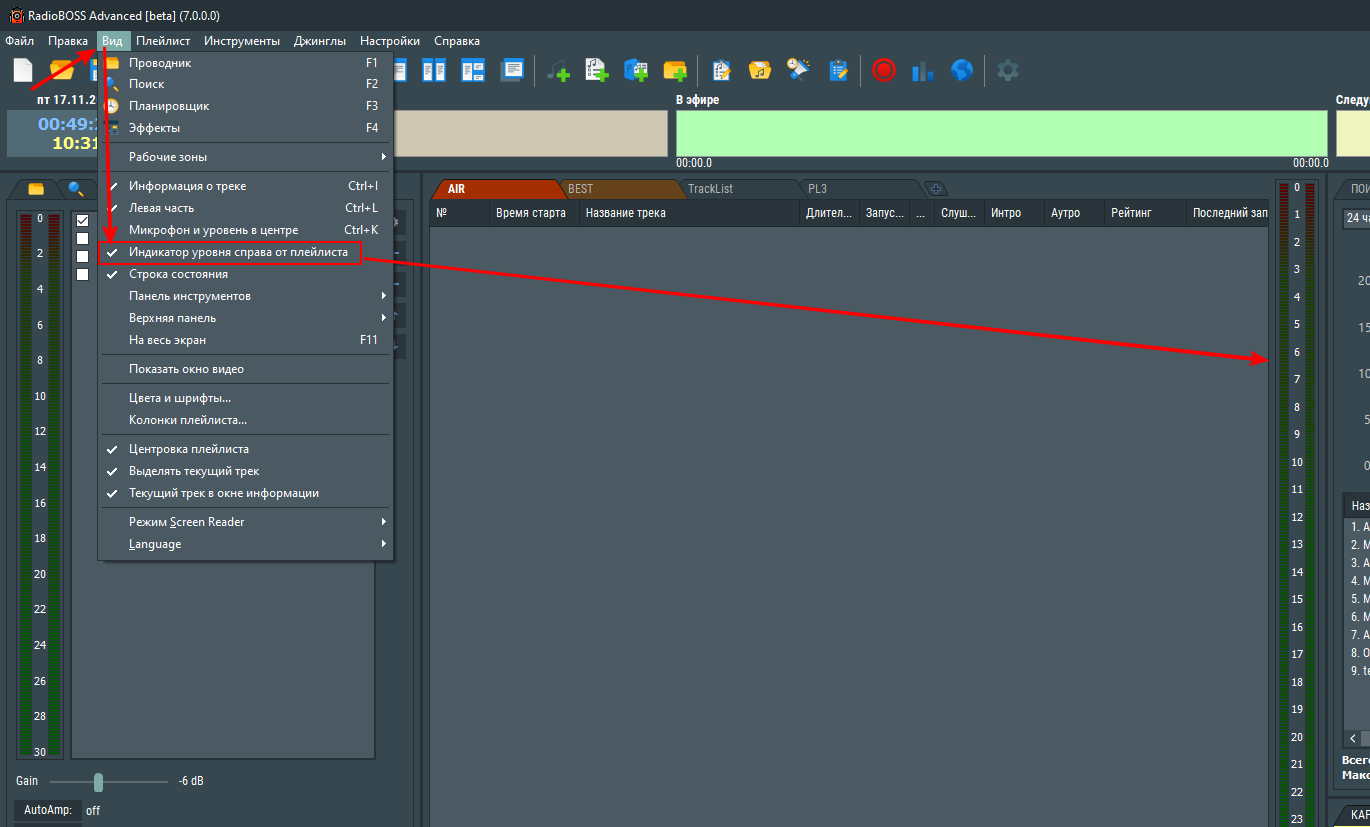Image resolution: width=1370 pixels, height=827 pixels.
Task: Click the music folder icon in toolbar
Action: pos(760,70)
